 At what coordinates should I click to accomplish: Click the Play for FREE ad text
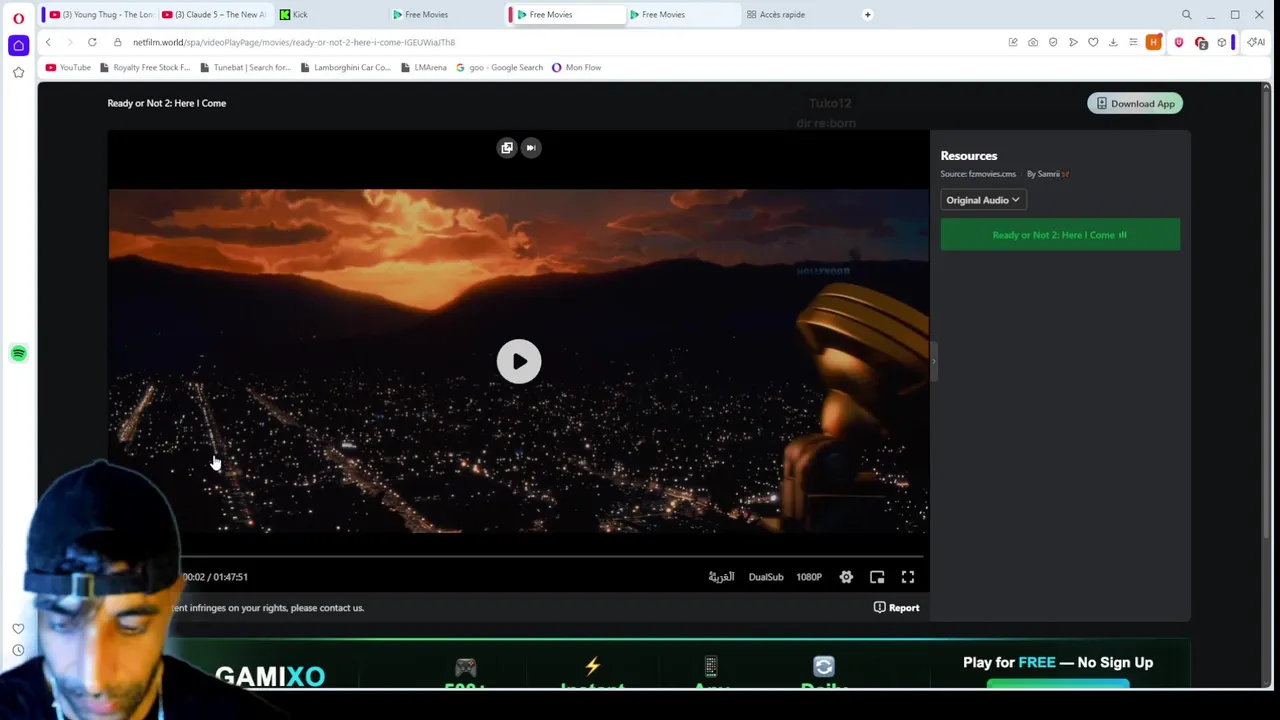click(1058, 662)
